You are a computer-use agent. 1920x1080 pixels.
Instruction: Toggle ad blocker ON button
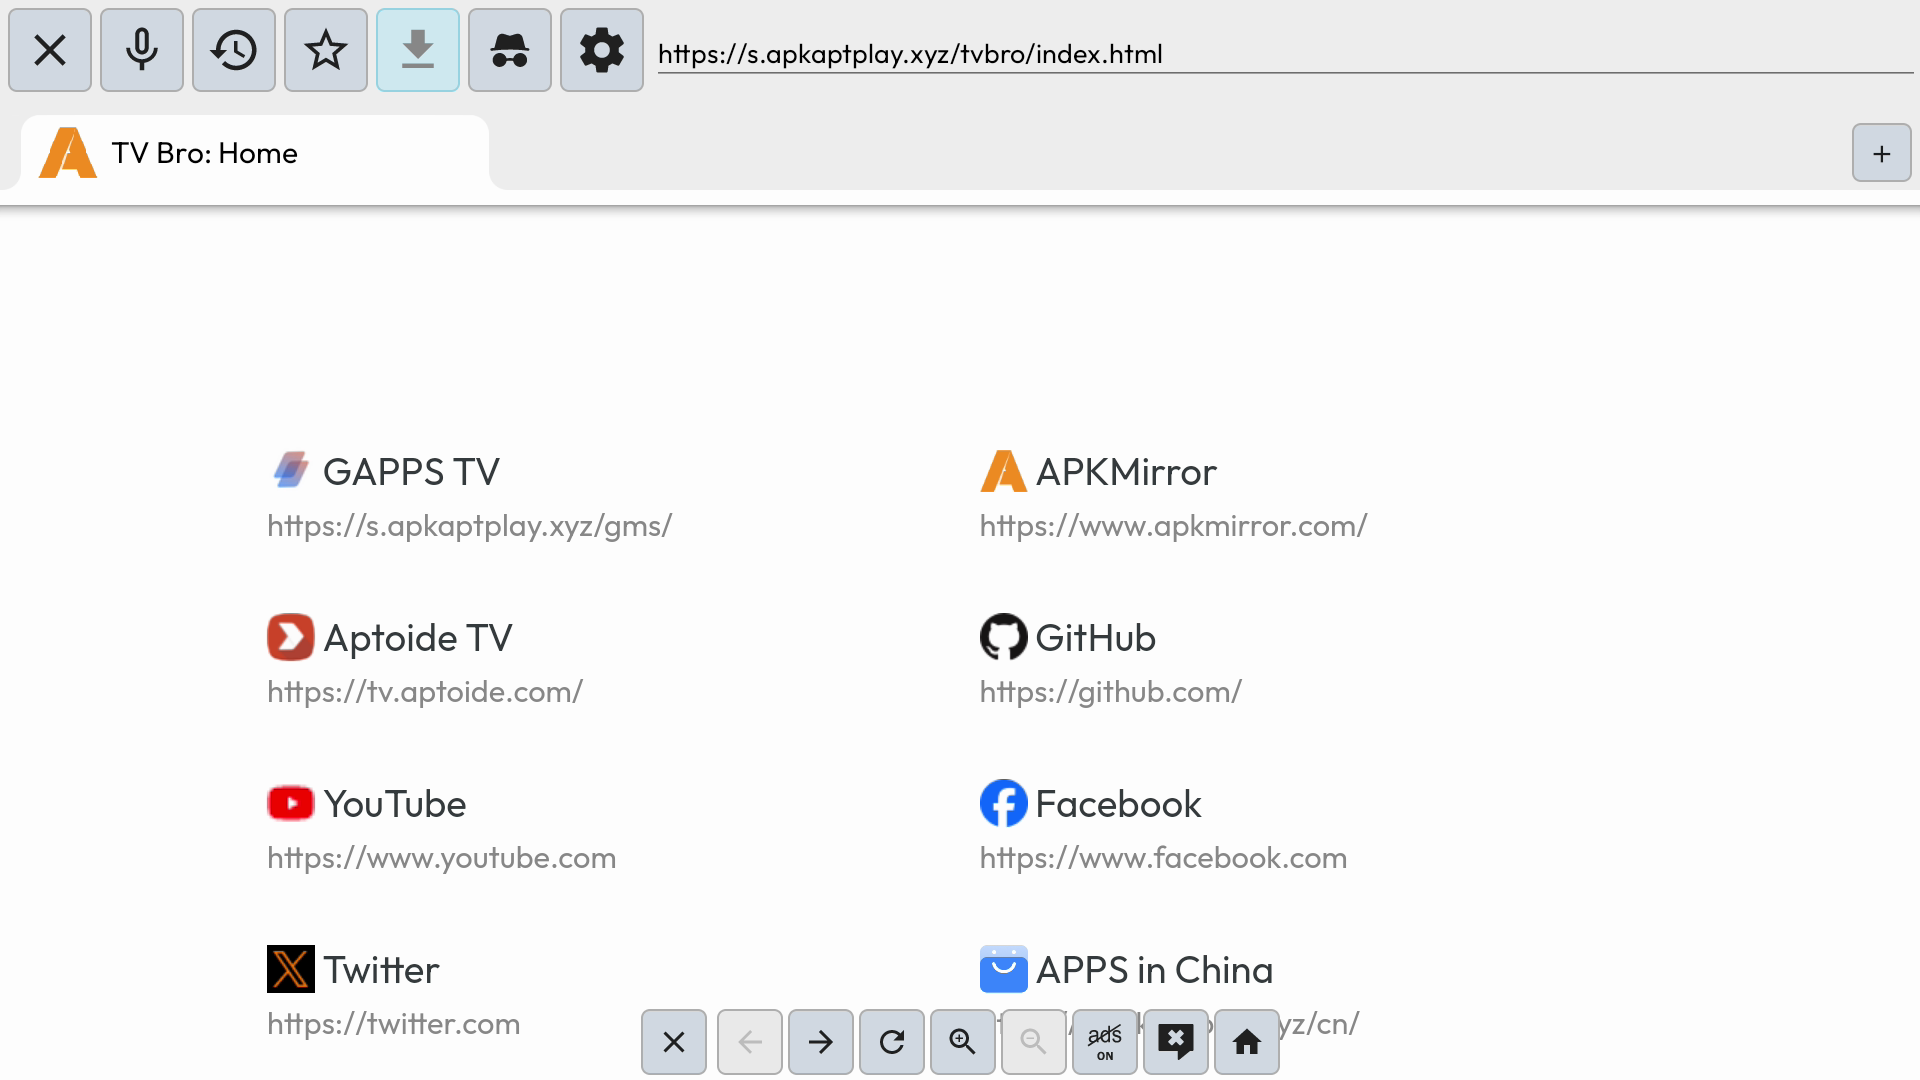pyautogui.click(x=1105, y=1042)
